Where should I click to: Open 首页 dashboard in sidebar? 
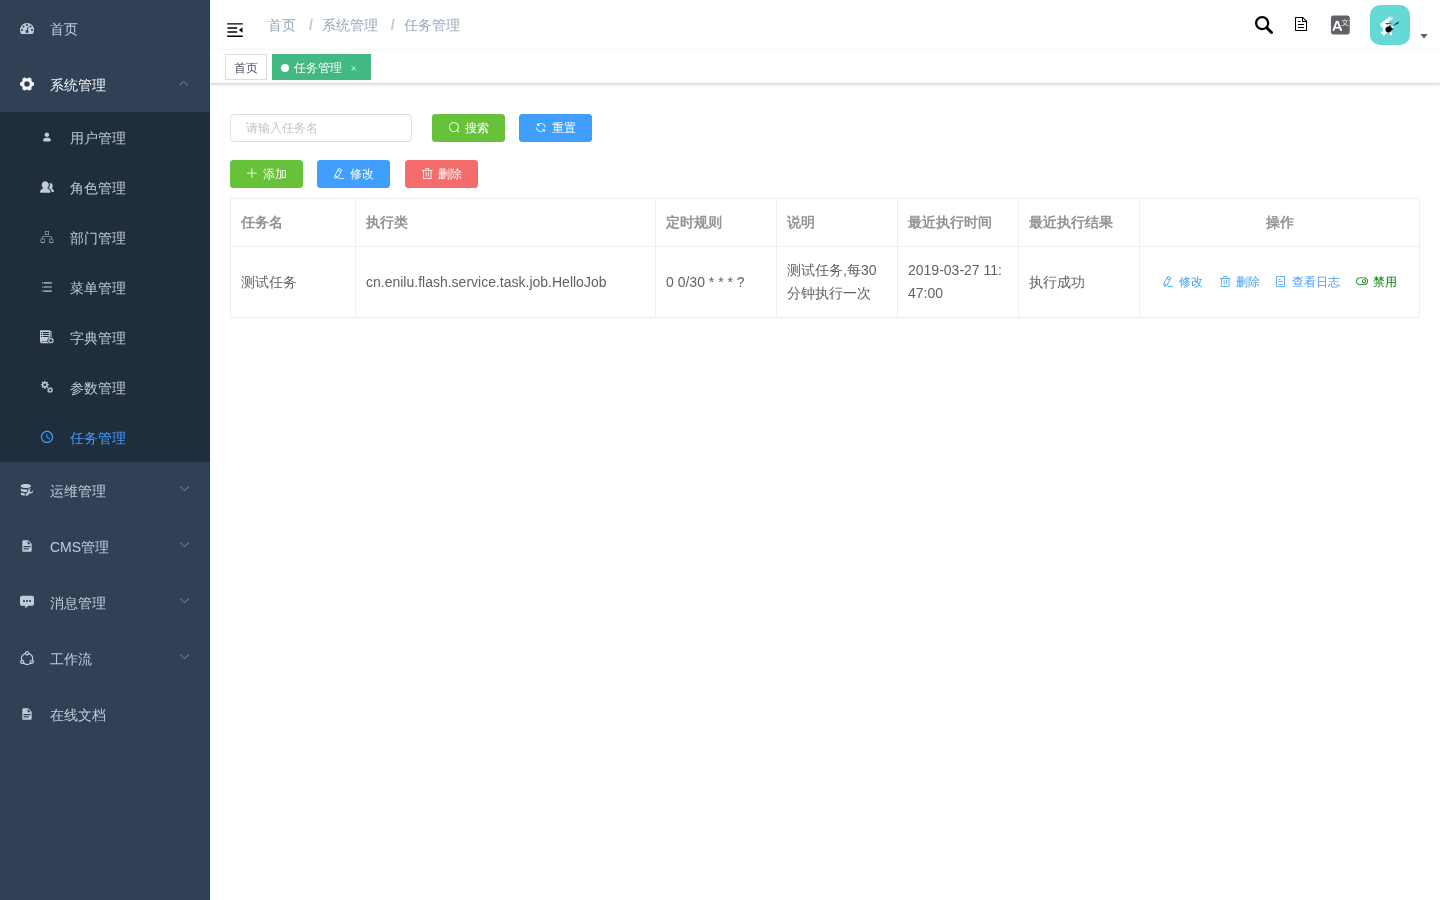[x=105, y=29]
